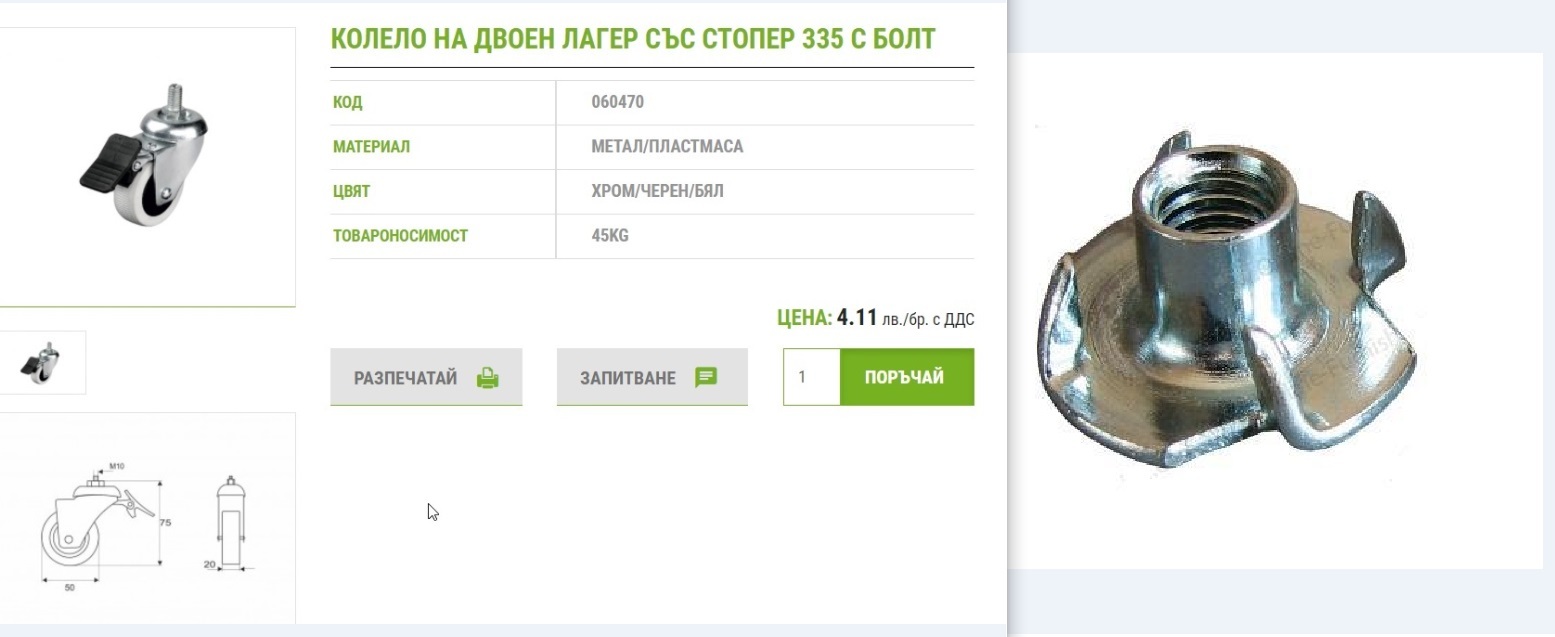Viewport: 1555px width, 637px height.
Task: Click the product code 060470
Action: [617, 102]
